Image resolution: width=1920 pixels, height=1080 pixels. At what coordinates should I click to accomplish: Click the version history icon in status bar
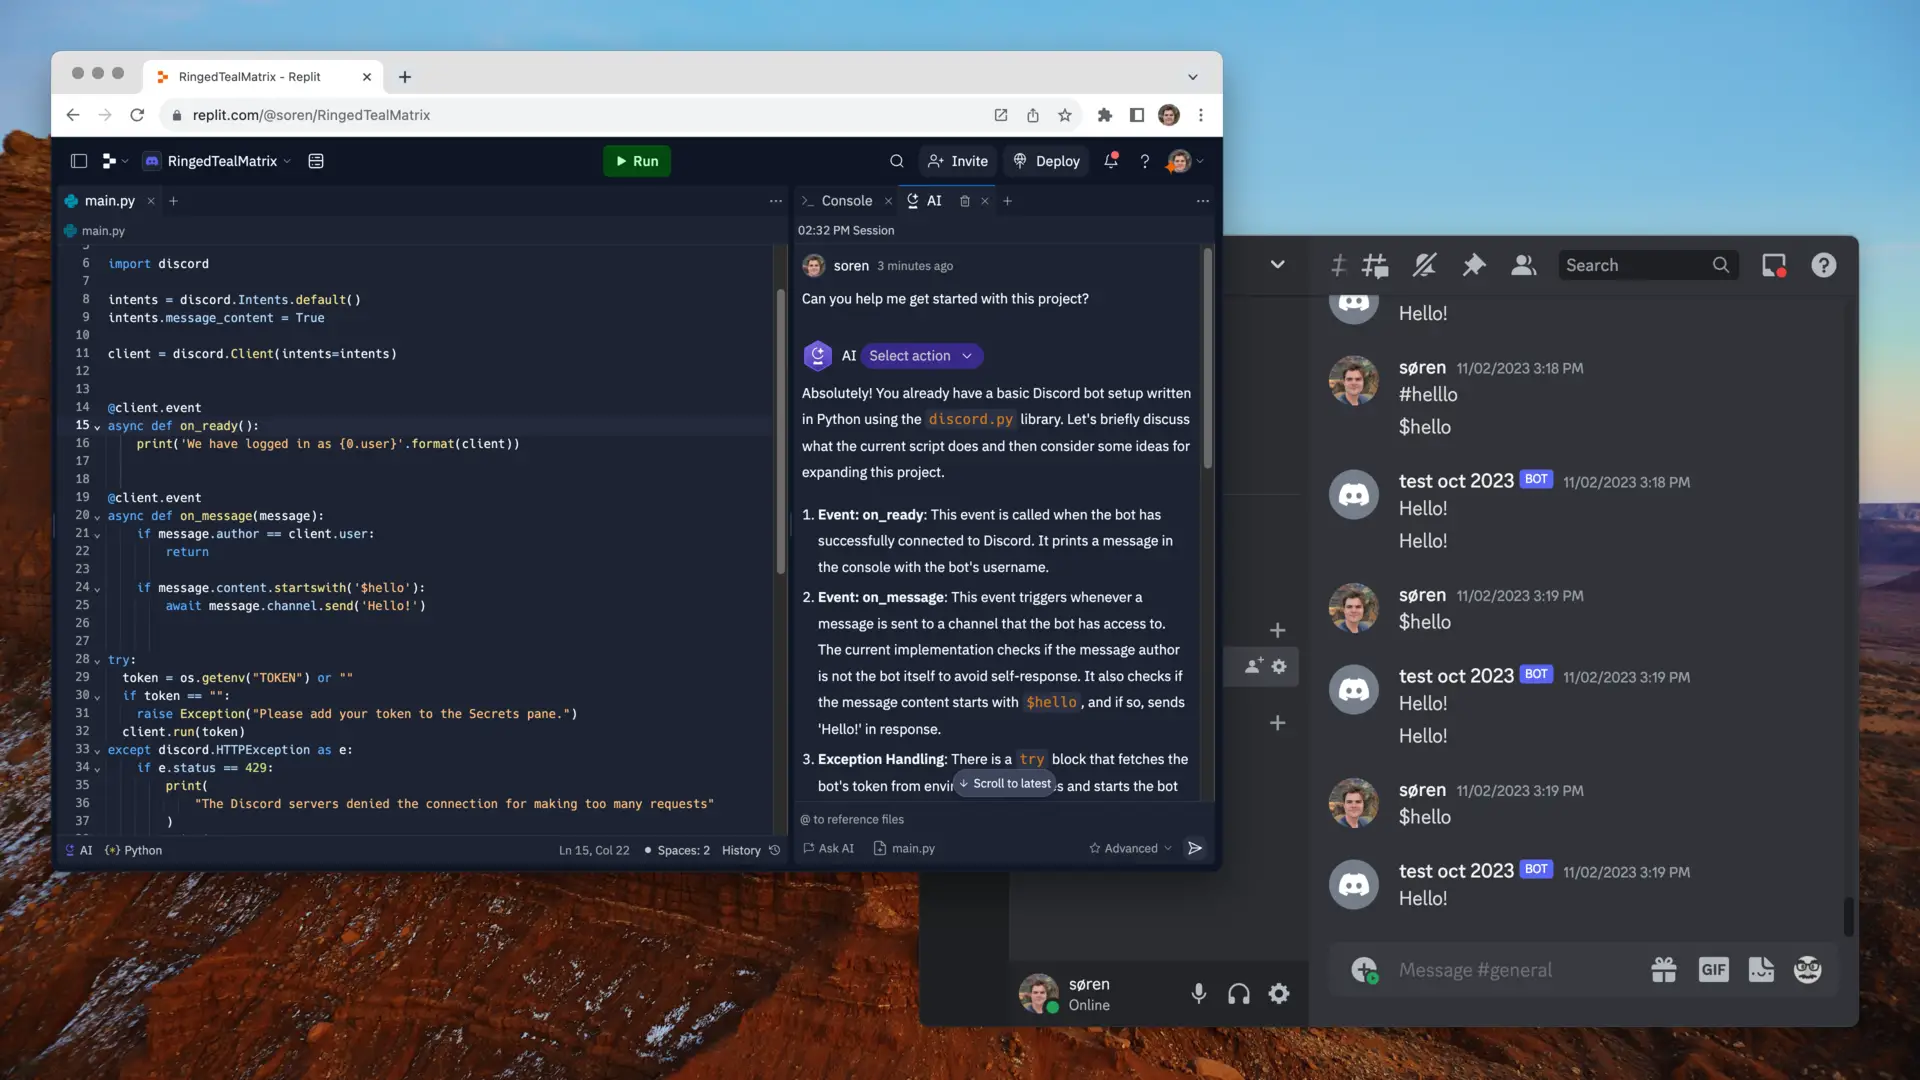tap(773, 849)
